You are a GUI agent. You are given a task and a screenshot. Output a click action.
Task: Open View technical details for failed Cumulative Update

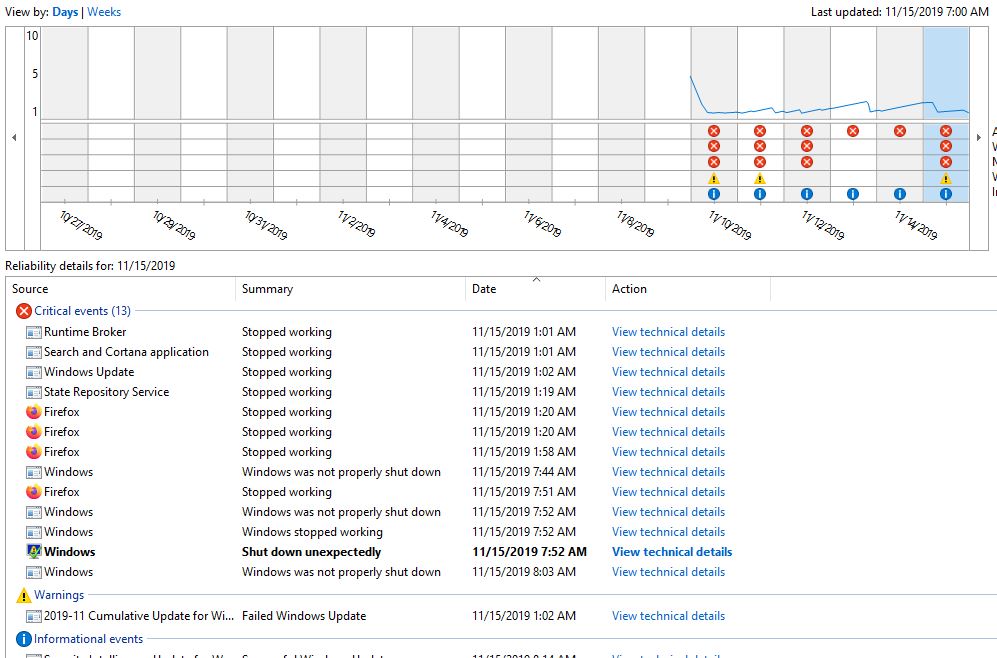(x=668, y=615)
